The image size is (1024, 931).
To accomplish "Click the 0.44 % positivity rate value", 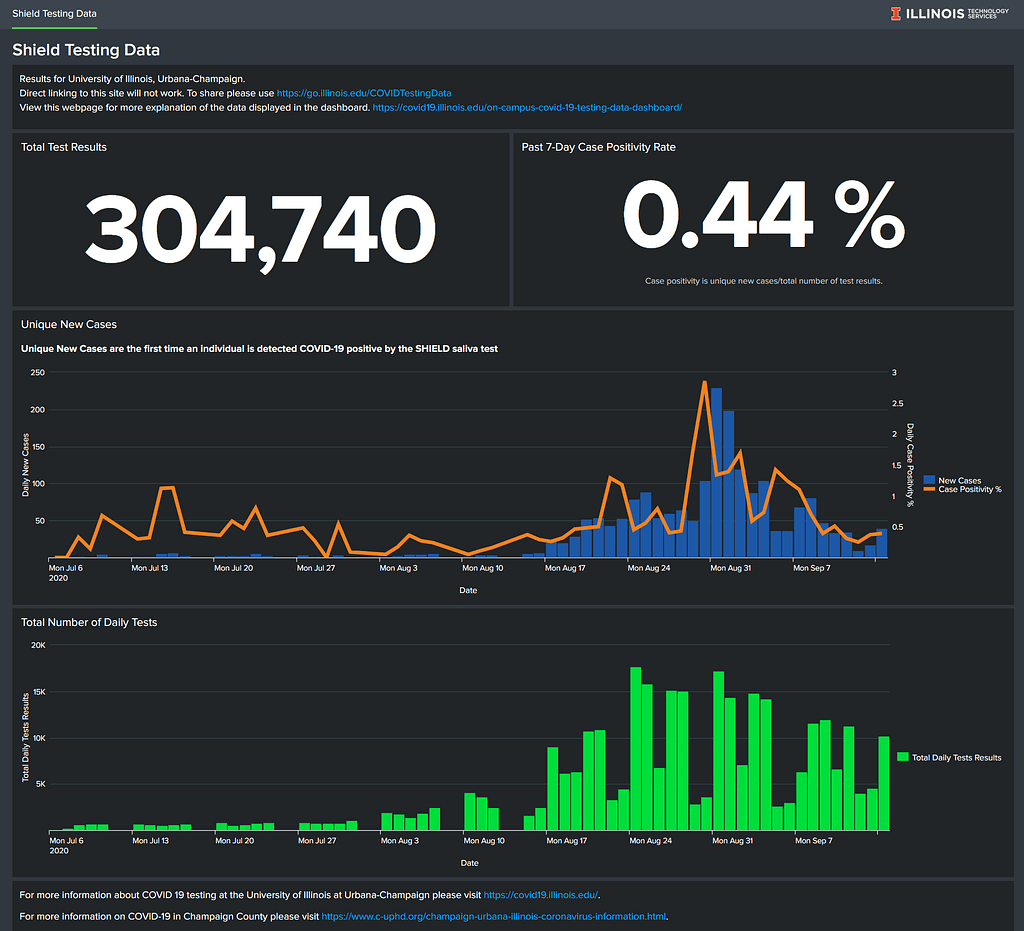I will 763,215.
